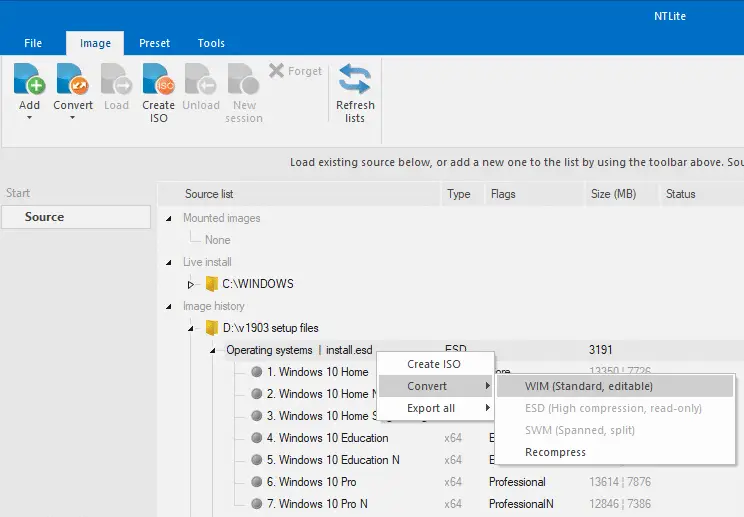This screenshot has width=744, height=517.
Task: Select the 4. Windows 10 Education row
Action: pyautogui.click(x=327, y=438)
